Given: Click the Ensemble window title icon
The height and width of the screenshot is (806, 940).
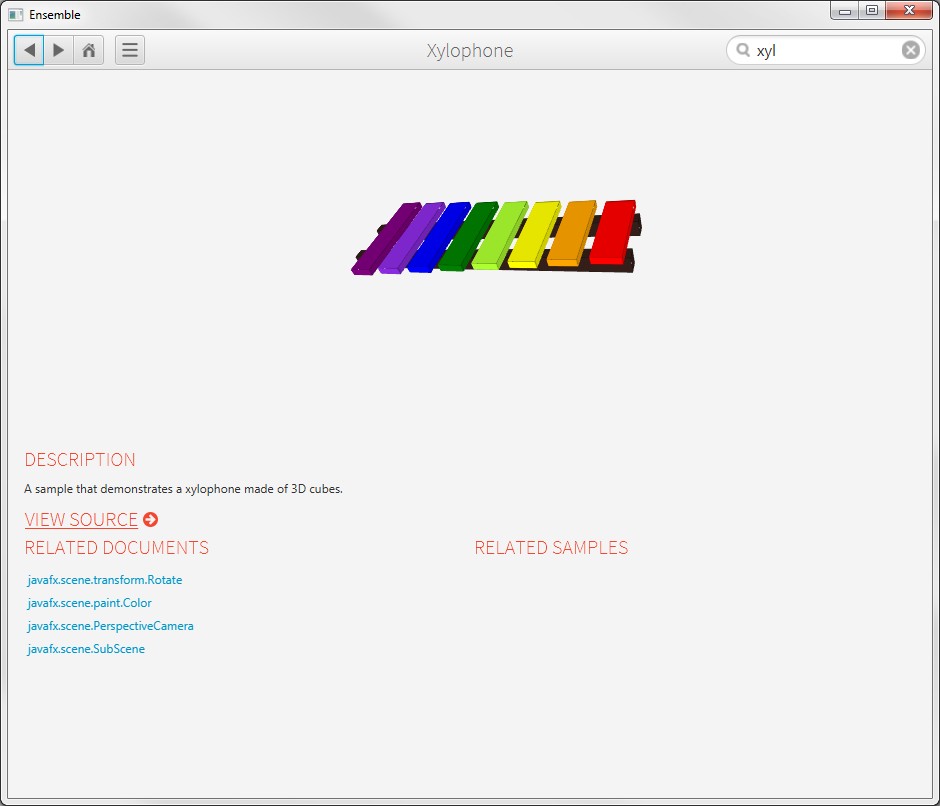Looking at the screenshot, I should coord(16,15).
